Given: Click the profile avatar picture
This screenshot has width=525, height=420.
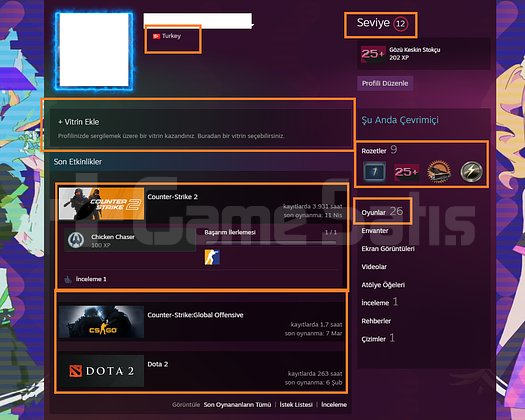Looking at the screenshot, I should click(x=94, y=50).
